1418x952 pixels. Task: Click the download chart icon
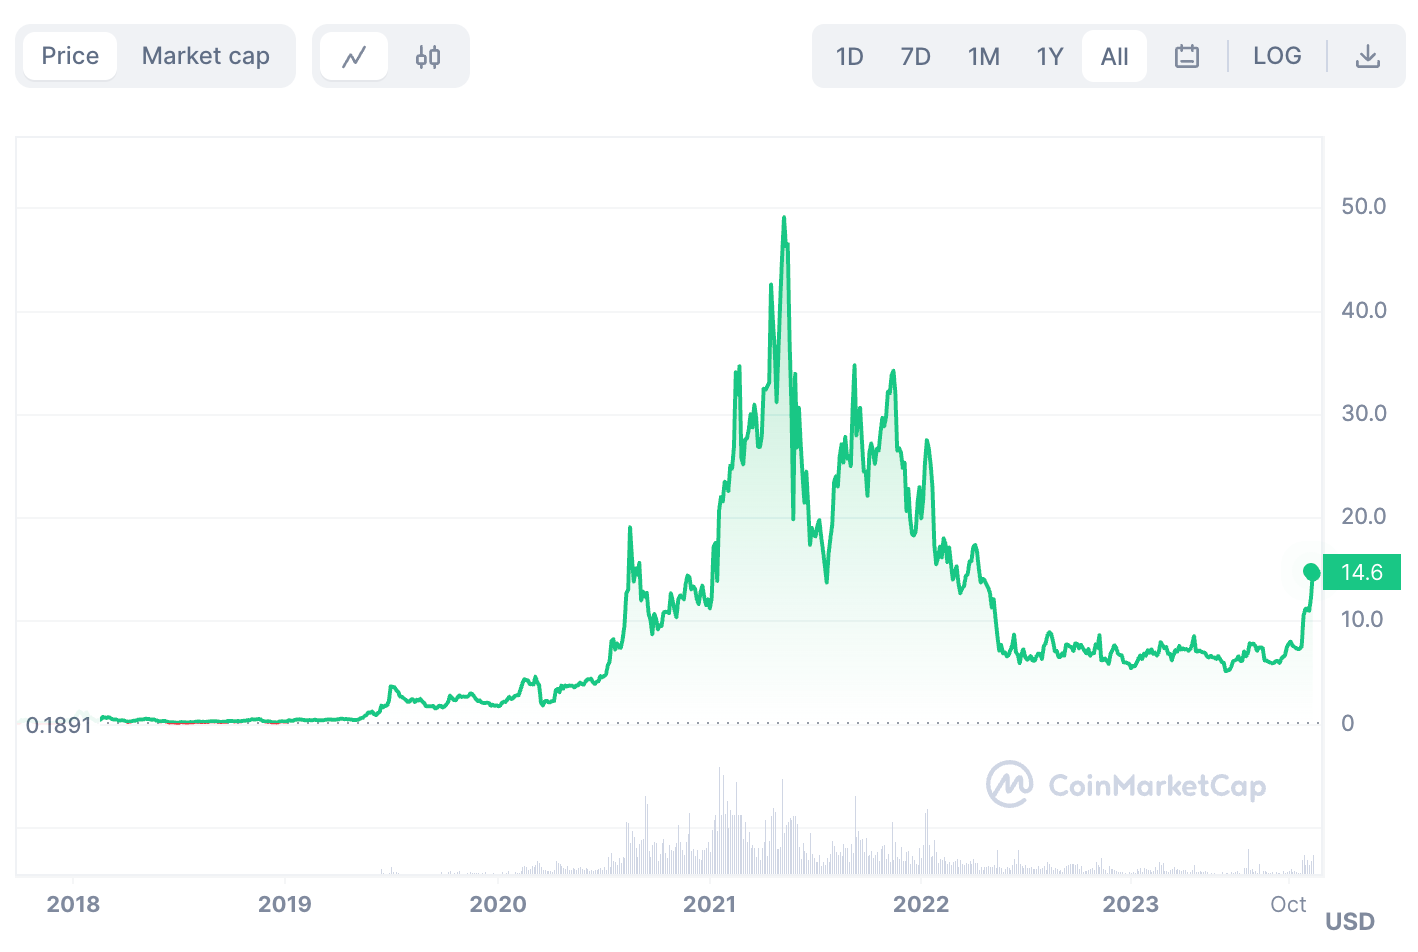pyautogui.click(x=1367, y=56)
